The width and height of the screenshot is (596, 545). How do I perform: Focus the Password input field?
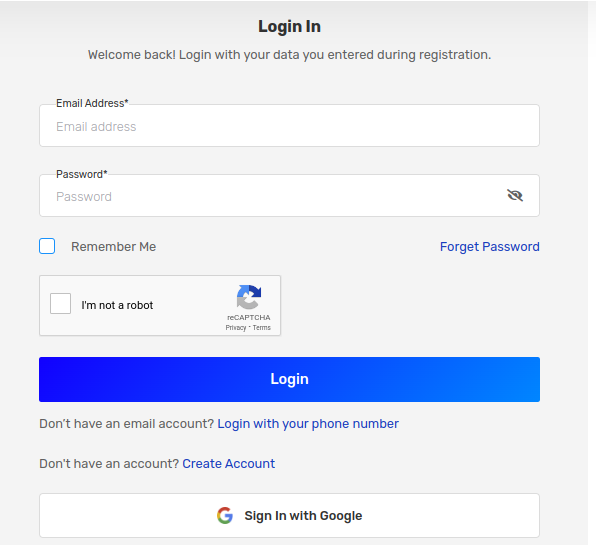[x=289, y=196]
